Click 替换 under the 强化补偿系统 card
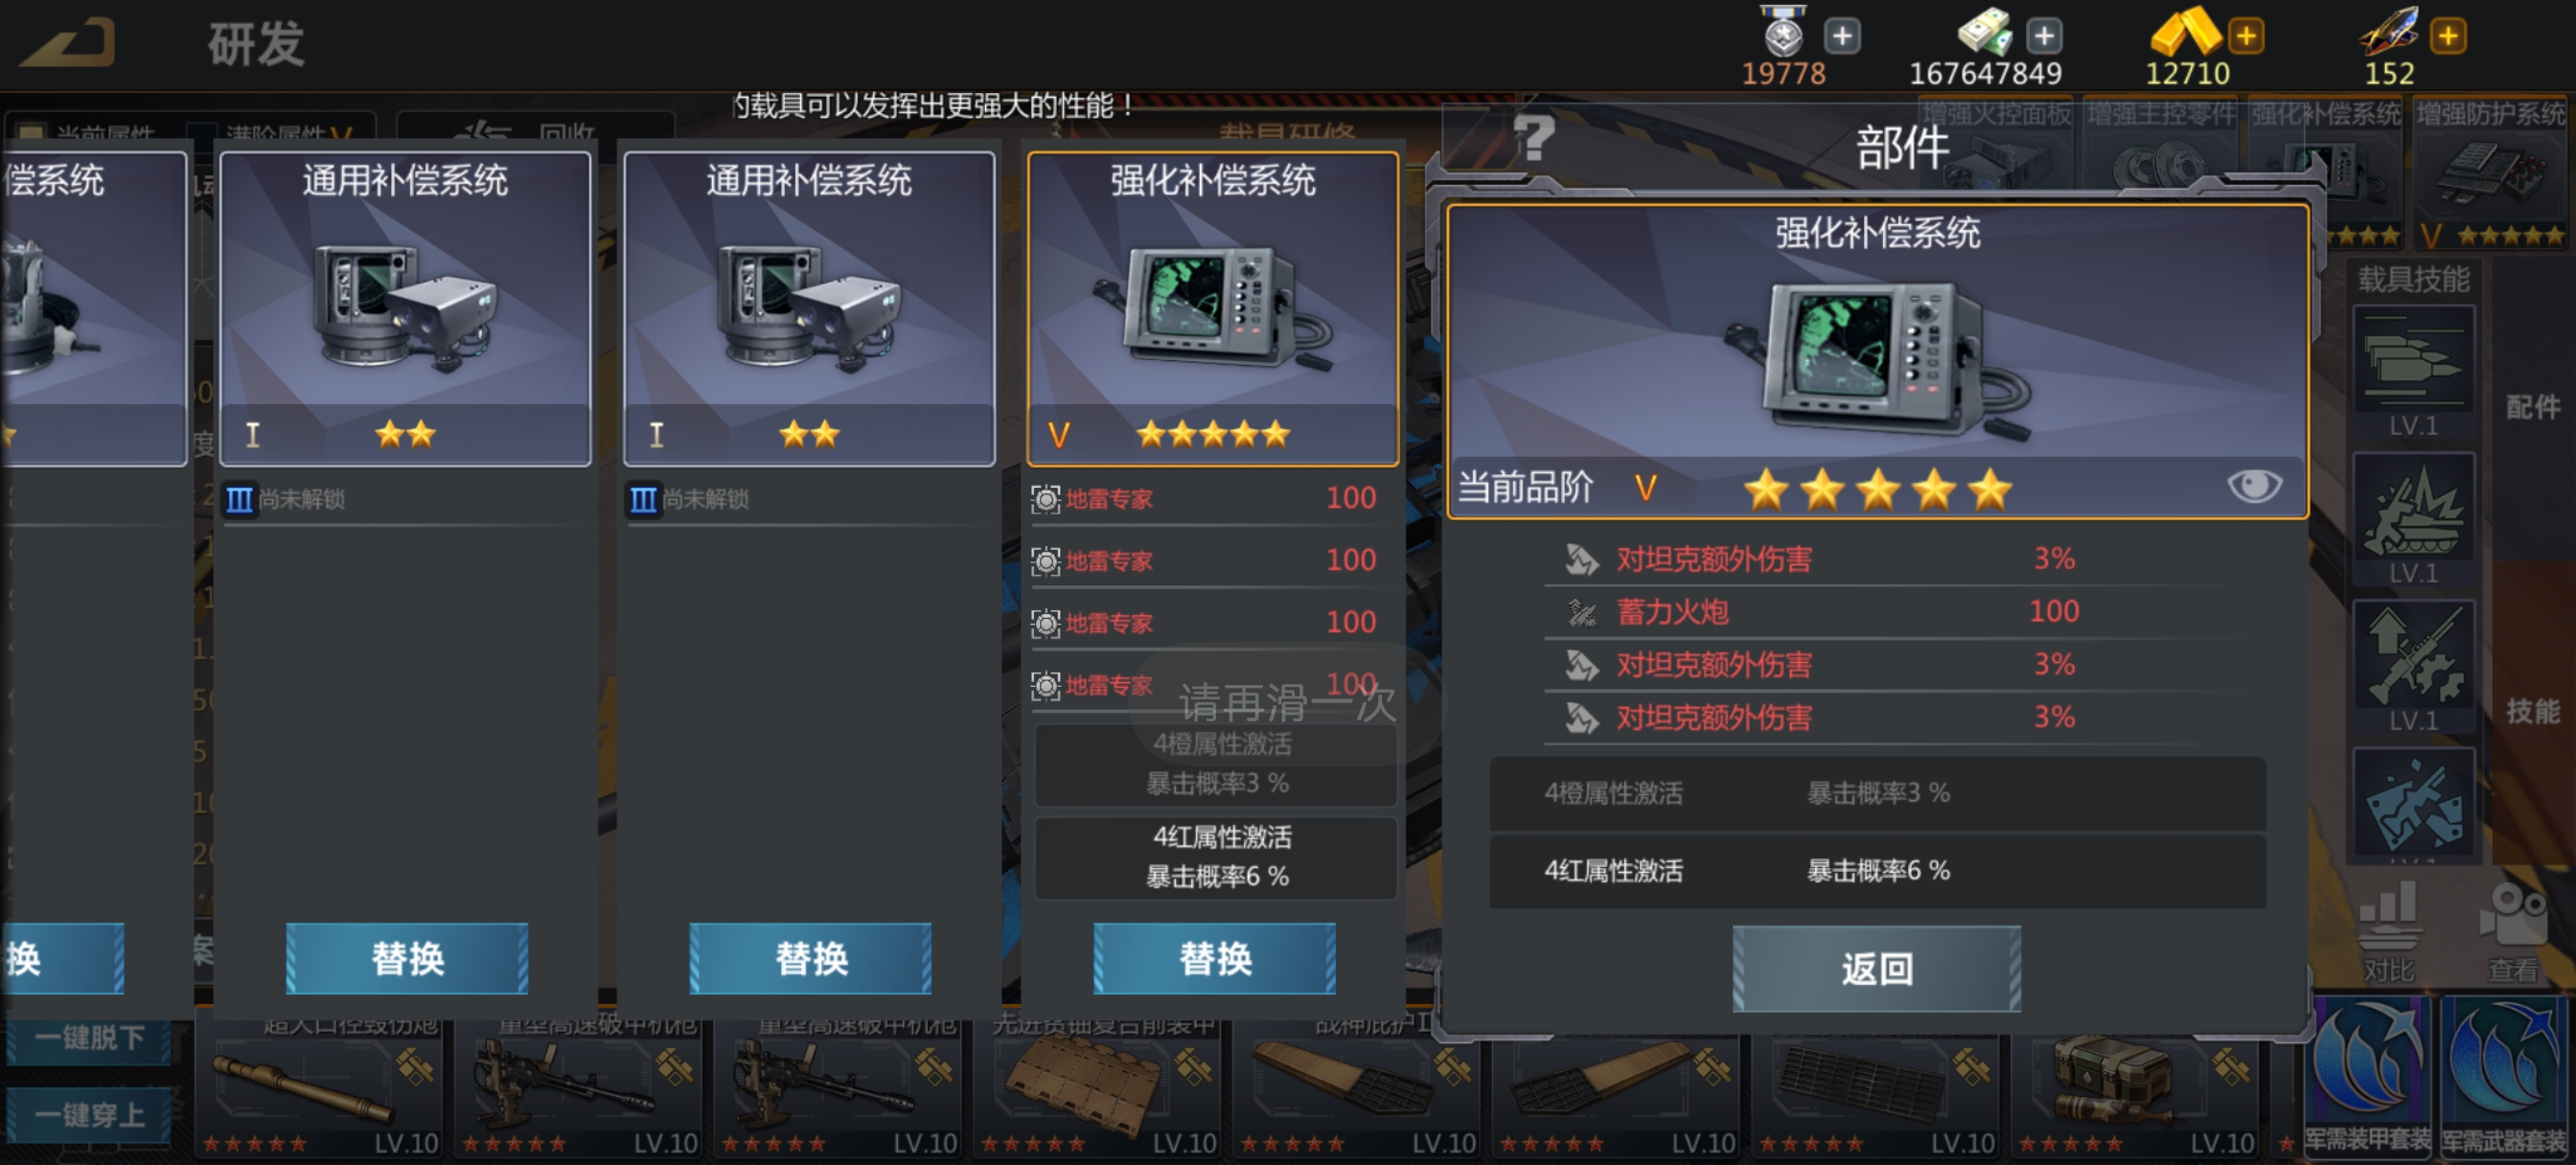Screen dimensions: 2576x1165 (x=1214, y=958)
